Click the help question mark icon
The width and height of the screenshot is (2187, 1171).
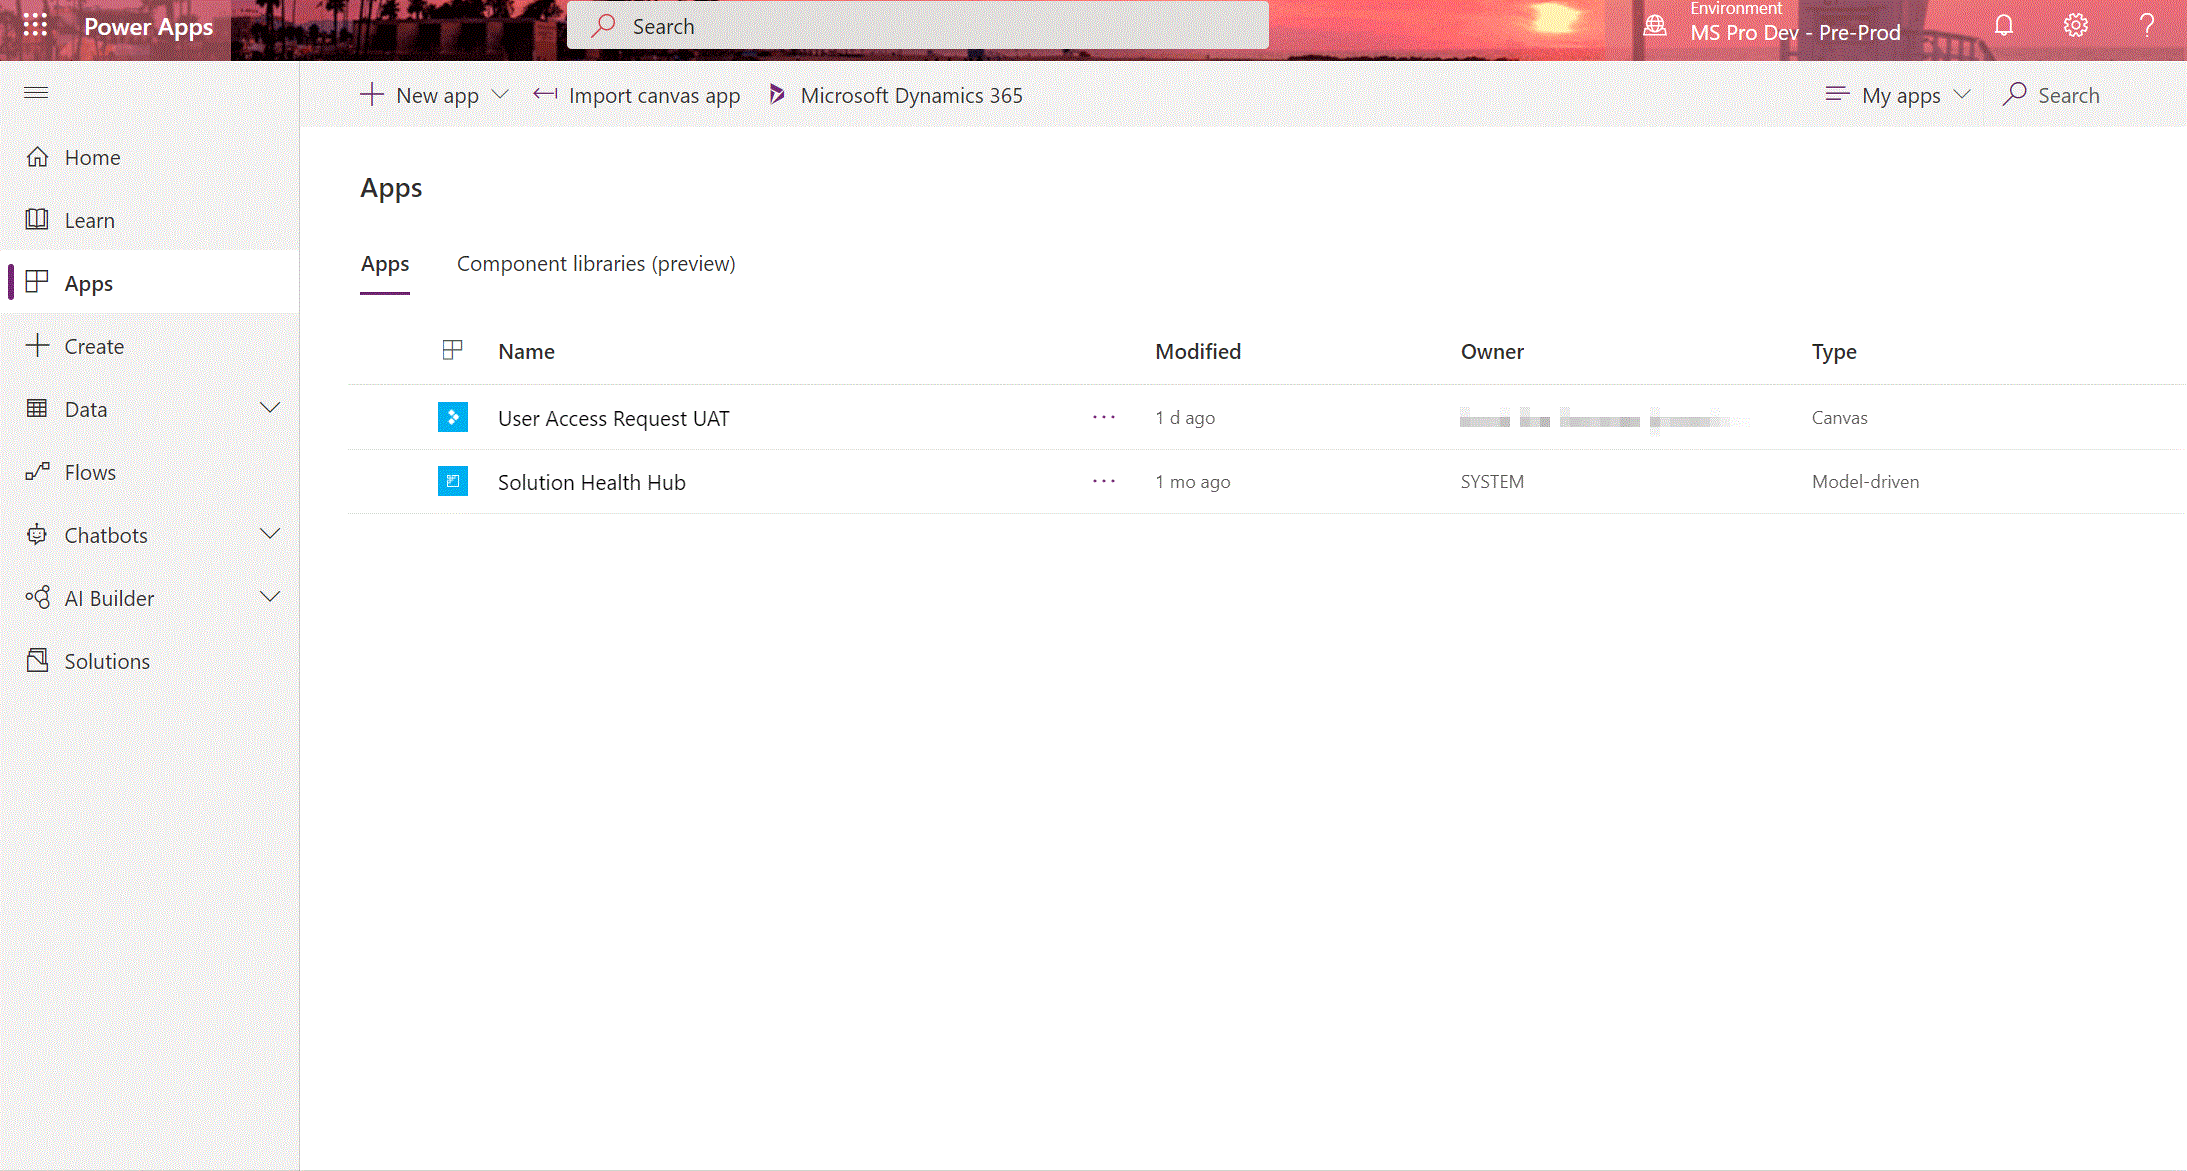coord(2146,26)
